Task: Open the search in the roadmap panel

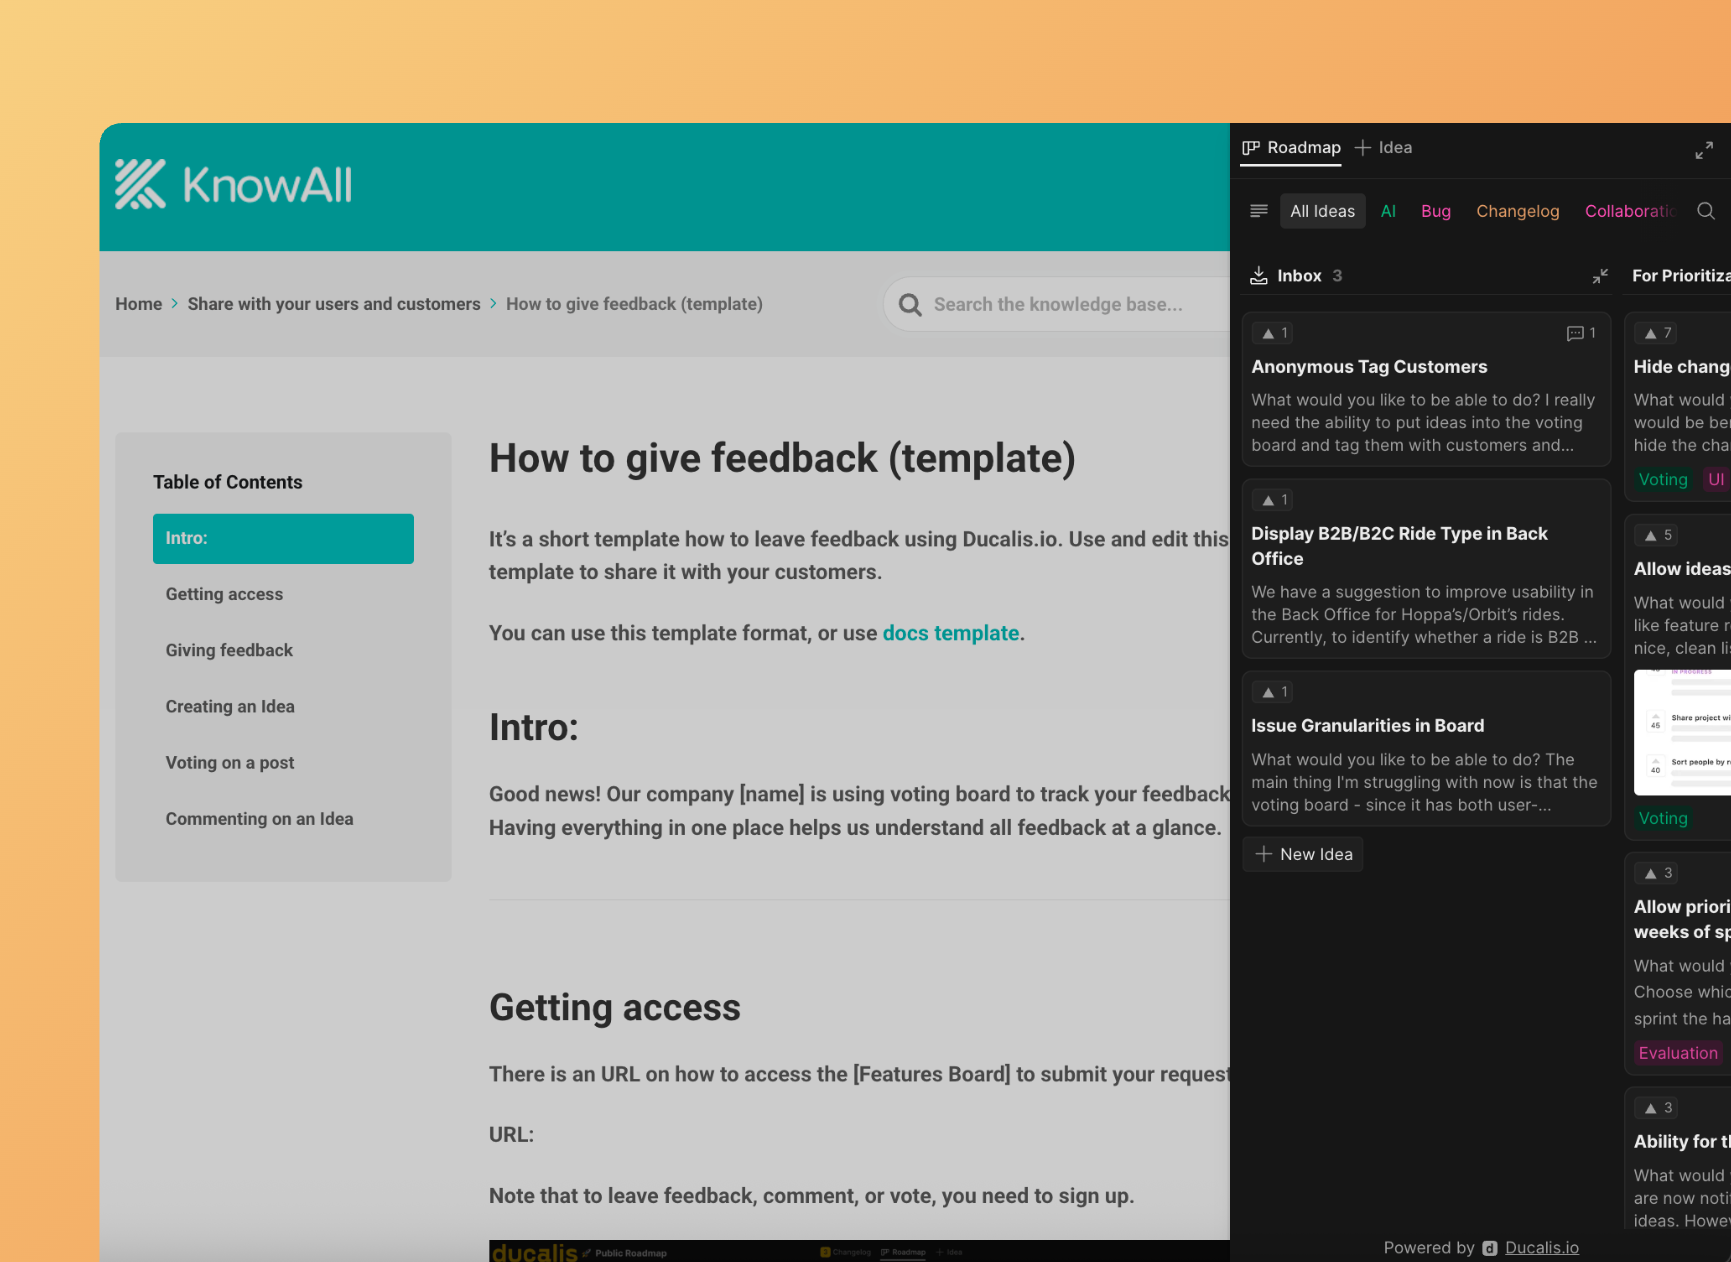Action: (x=1706, y=211)
